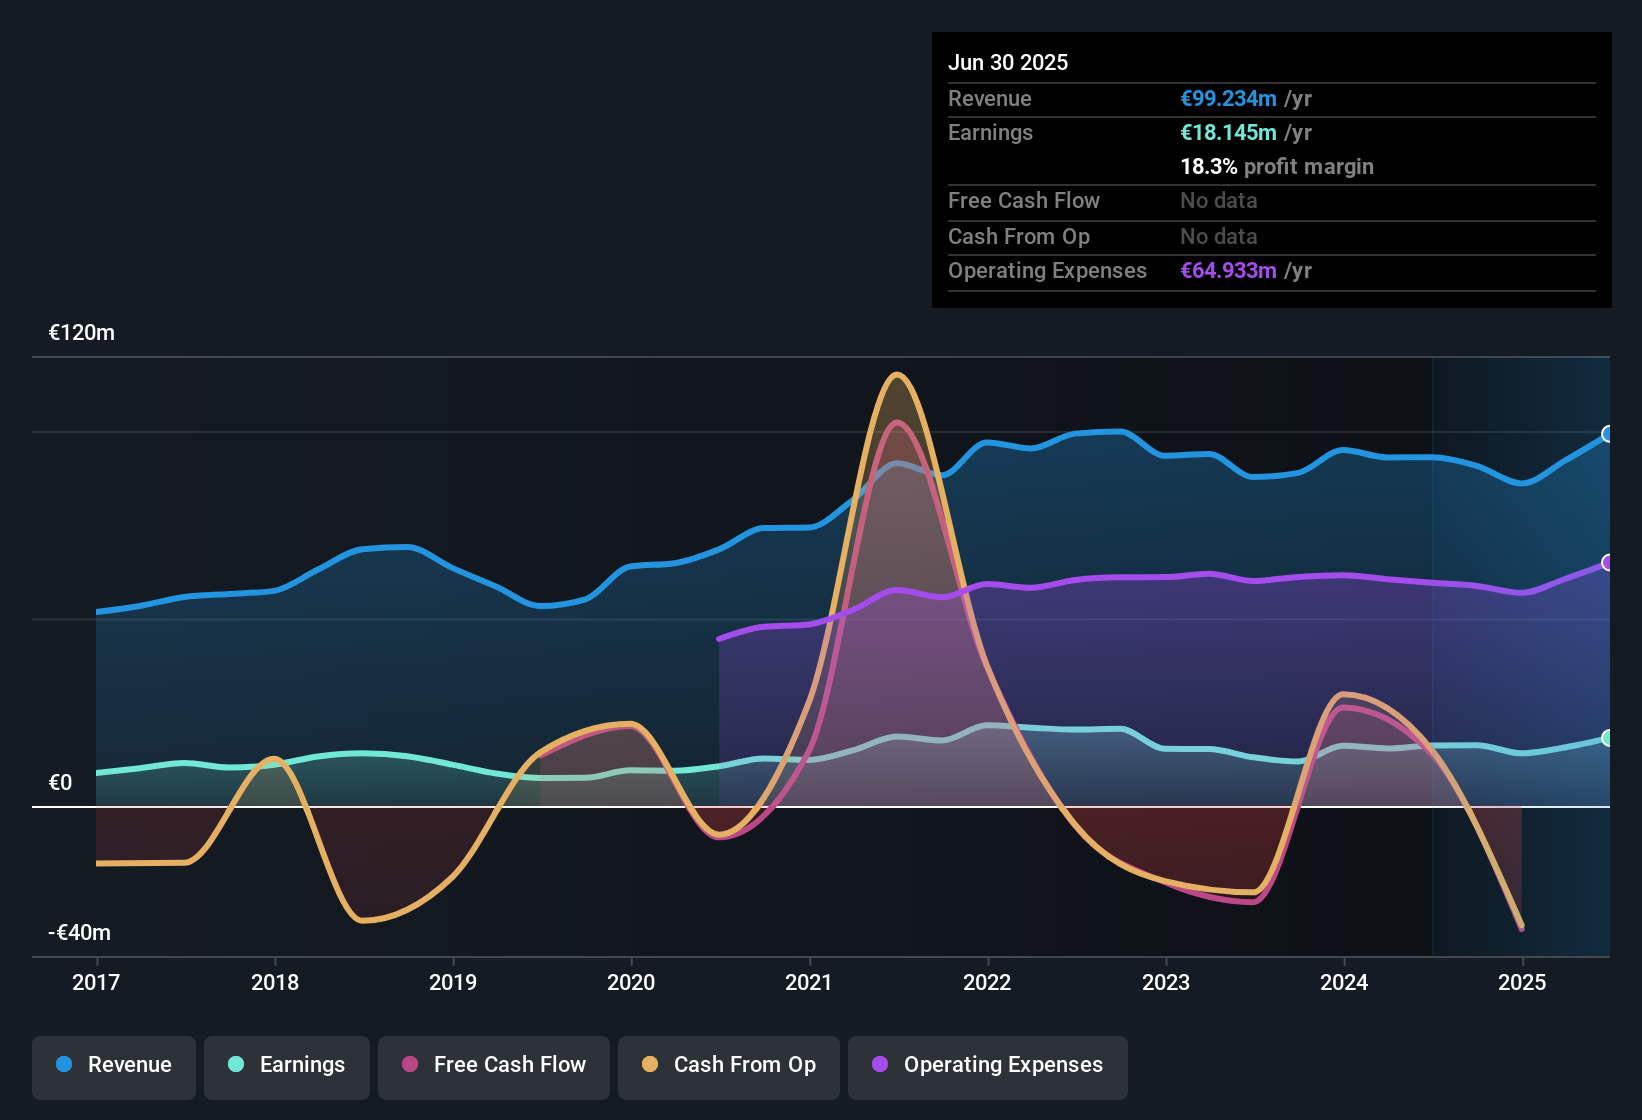This screenshot has height=1120, width=1642.
Task: Click the Cash From Op peak in 2021
Action: [x=897, y=375]
